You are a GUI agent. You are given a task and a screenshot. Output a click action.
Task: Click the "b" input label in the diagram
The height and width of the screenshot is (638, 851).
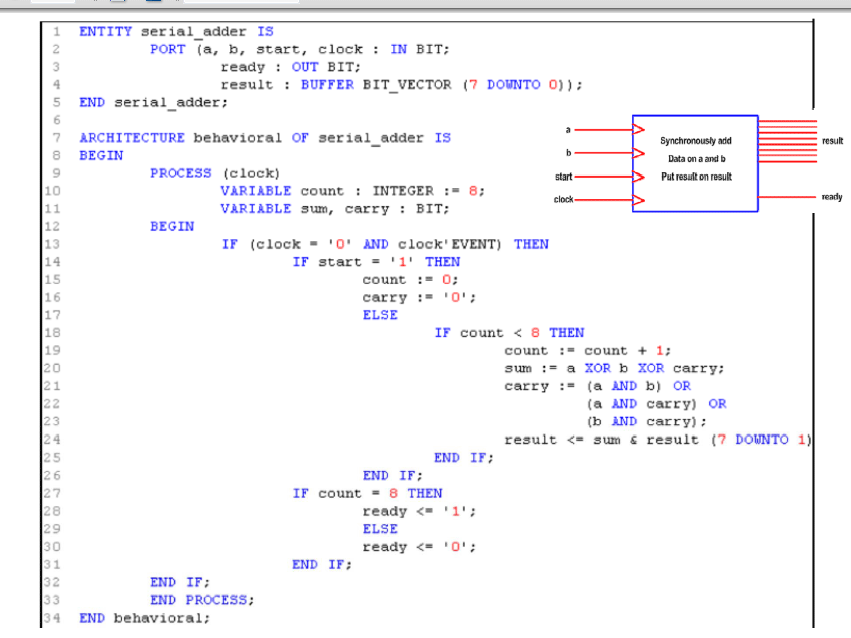click(x=568, y=153)
